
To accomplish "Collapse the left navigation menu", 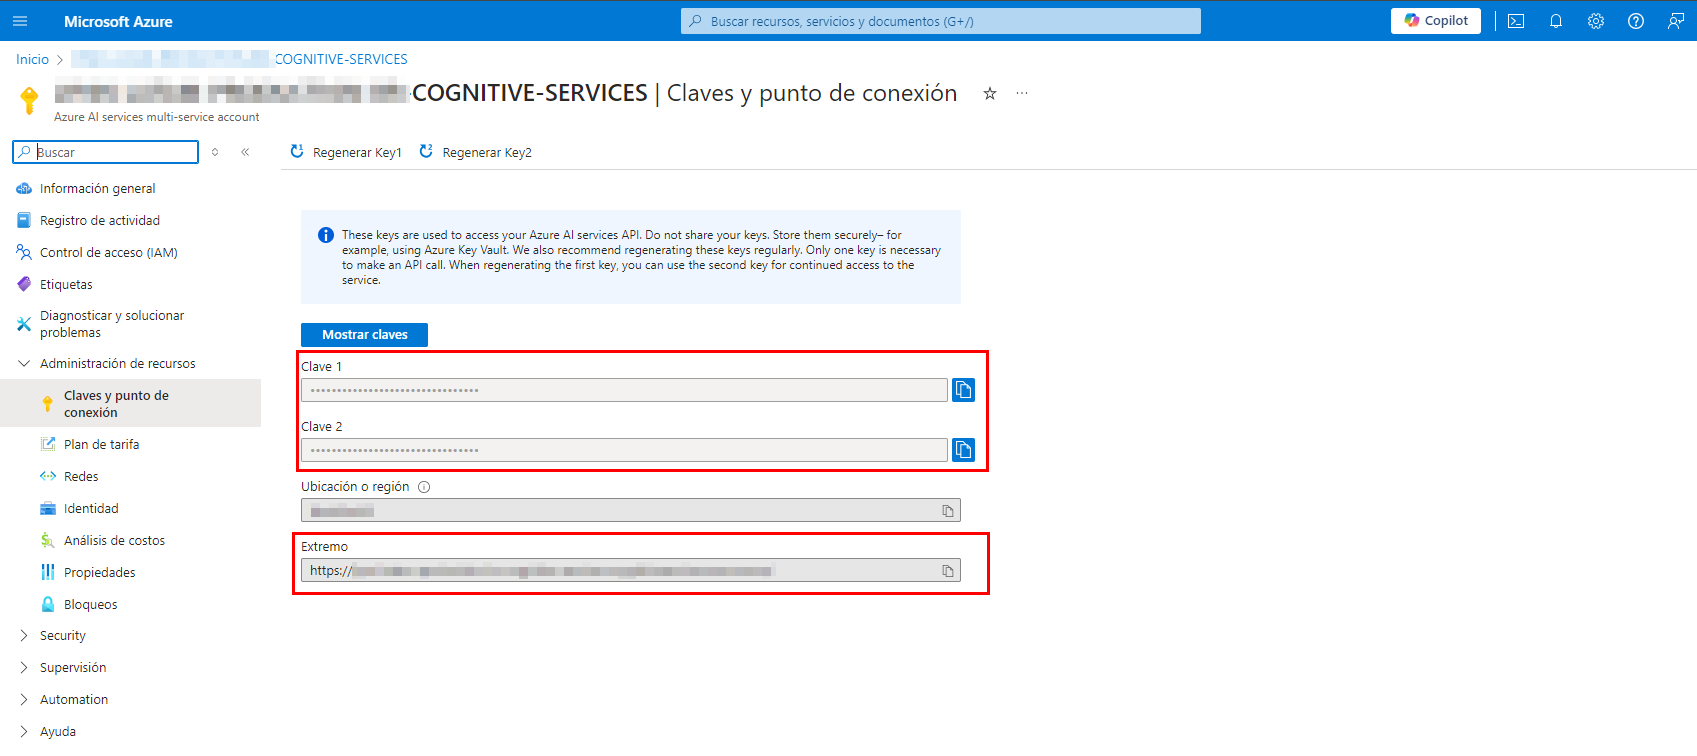I will [245, 152].
